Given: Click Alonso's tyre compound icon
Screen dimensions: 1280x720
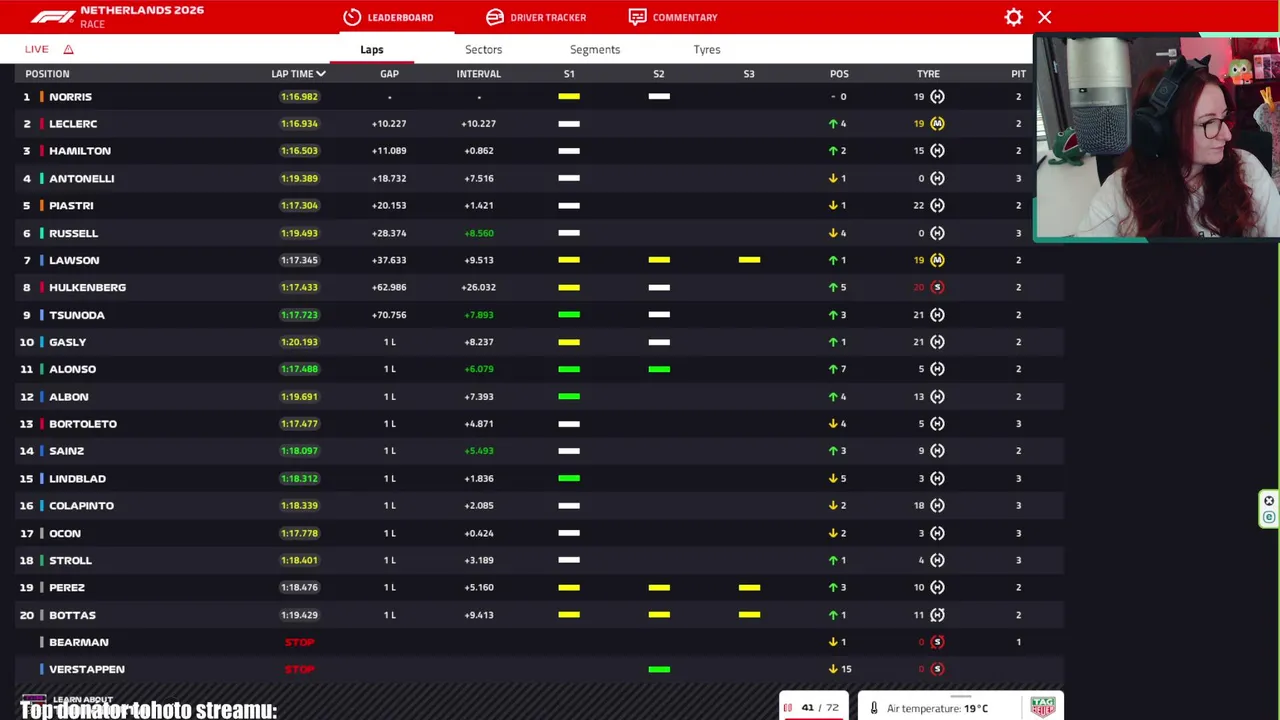Looking at the screenshot, I should [x=937, y=369].
